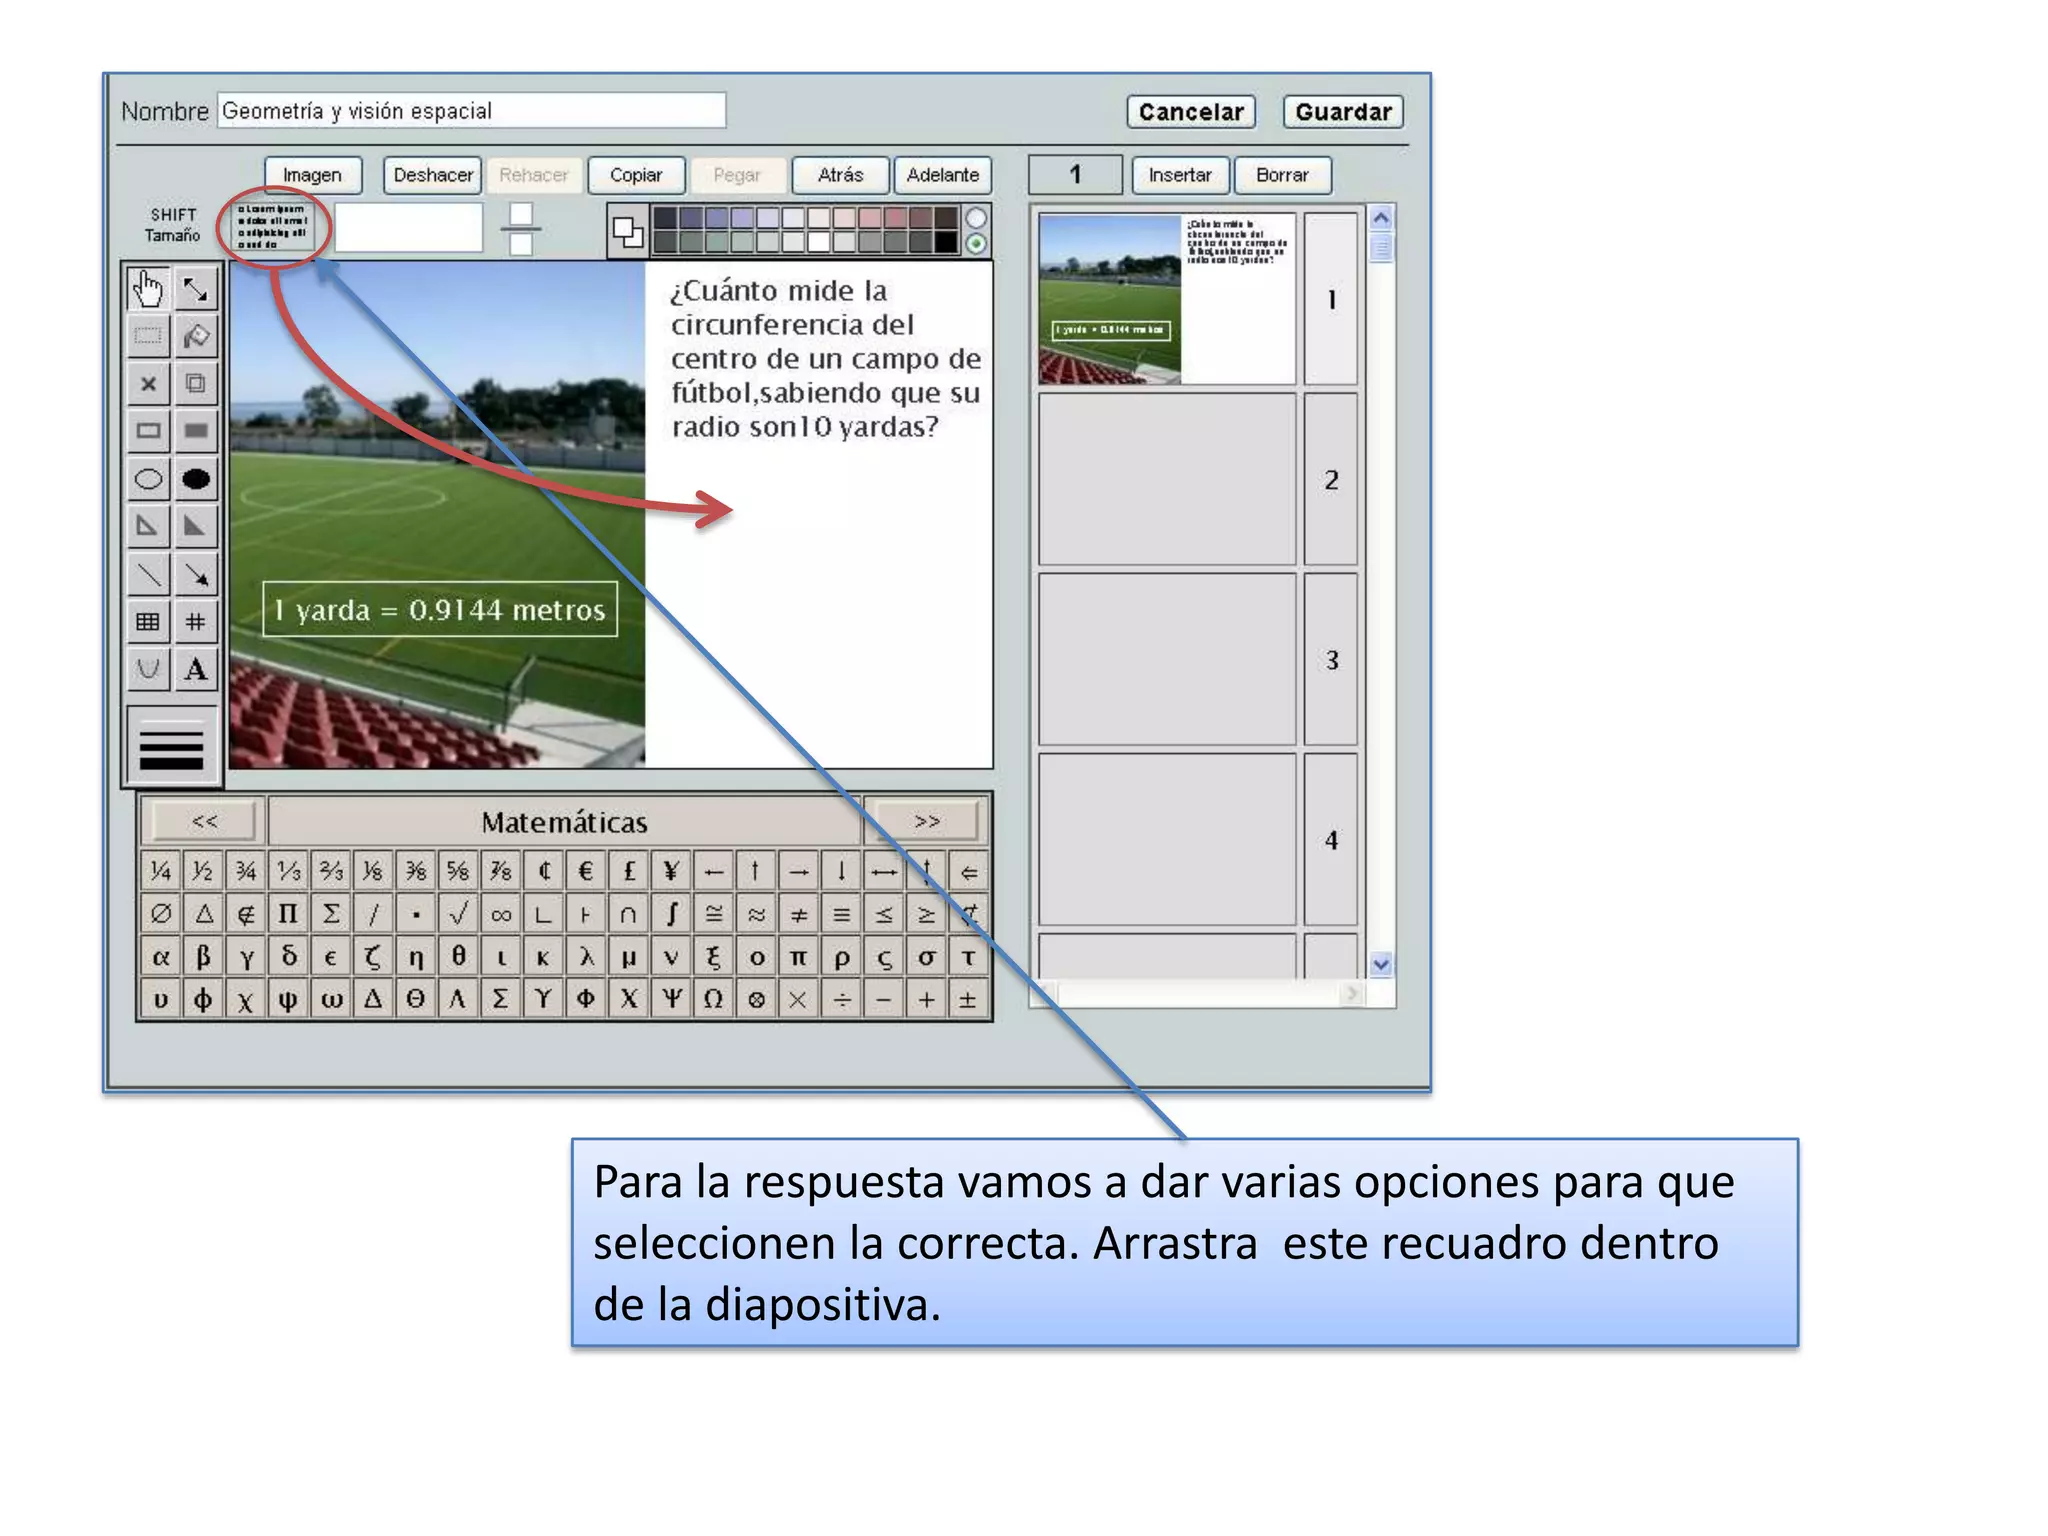Click the Cancelar button
Screen dimensions: 2048x1536
[x=1191, y=112]
